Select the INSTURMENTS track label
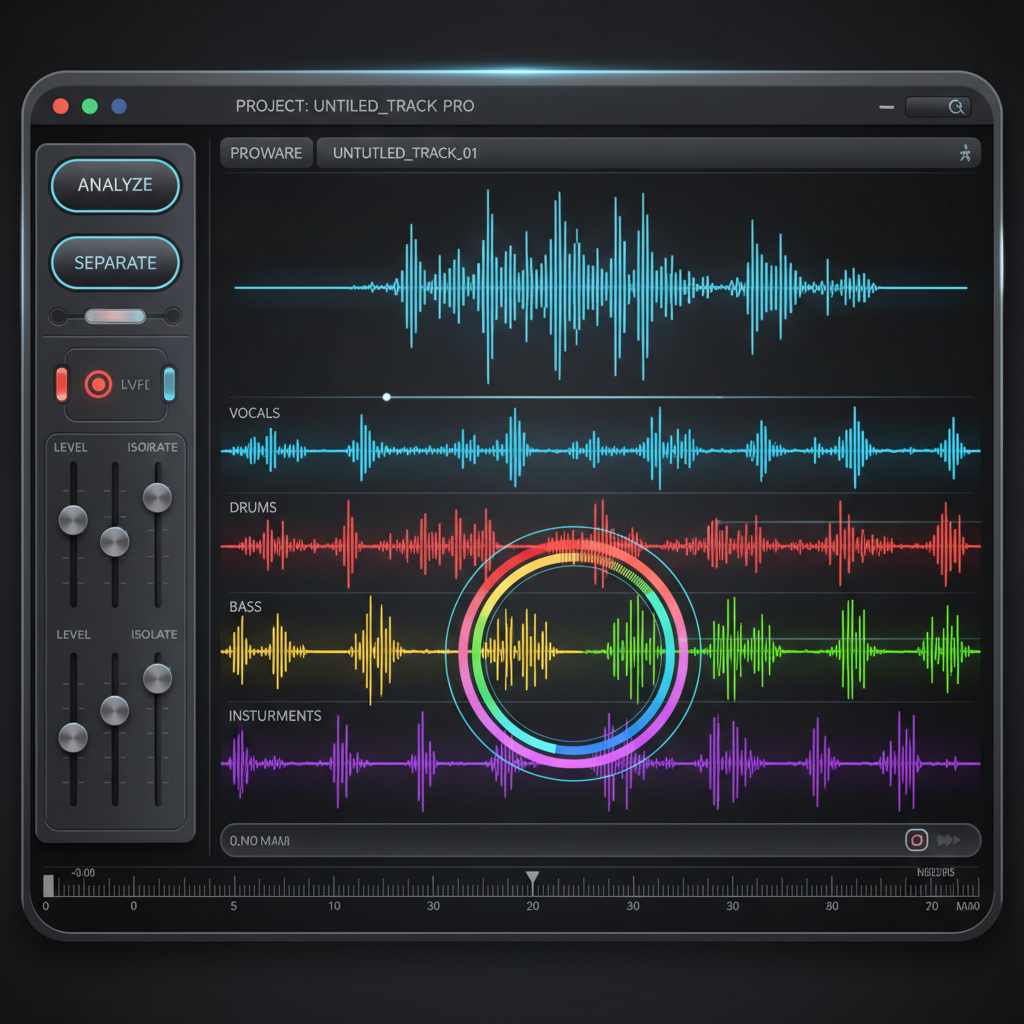 (275, 716)
